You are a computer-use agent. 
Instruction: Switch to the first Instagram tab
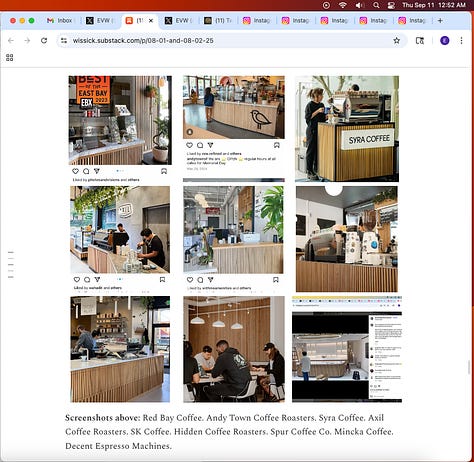pos(257,21)
